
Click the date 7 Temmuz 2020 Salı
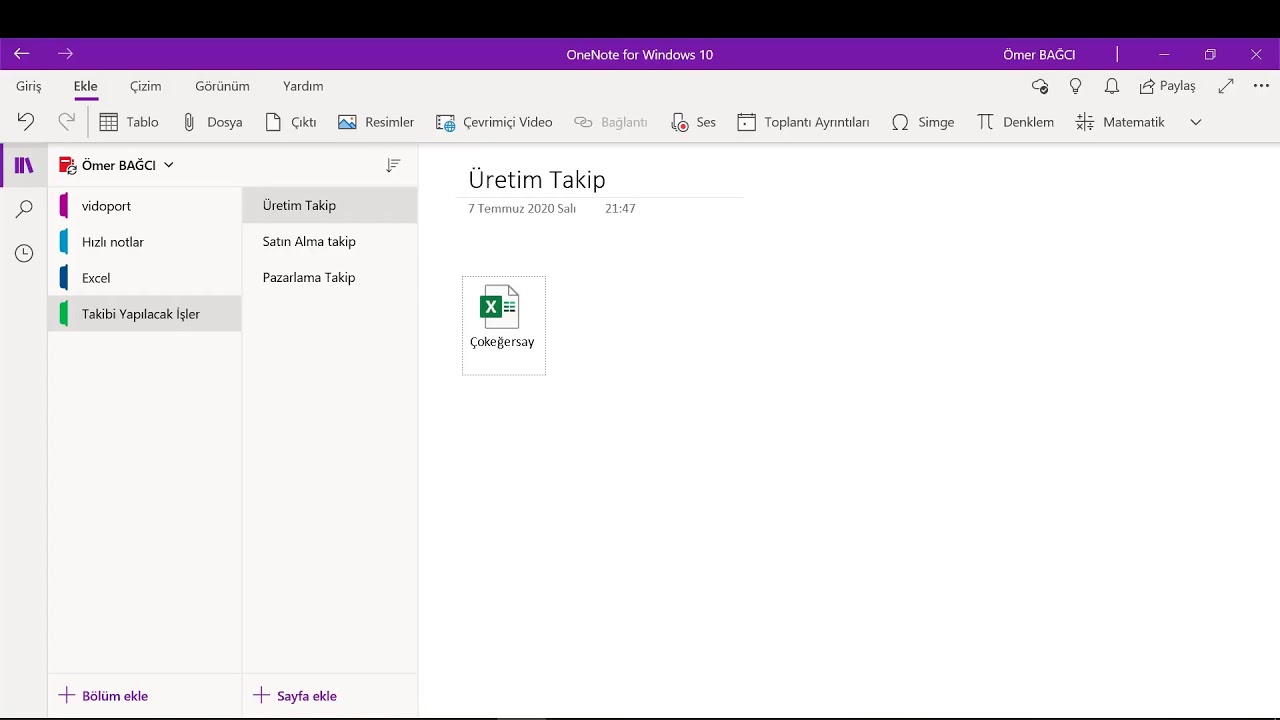(x=522, y=209)
